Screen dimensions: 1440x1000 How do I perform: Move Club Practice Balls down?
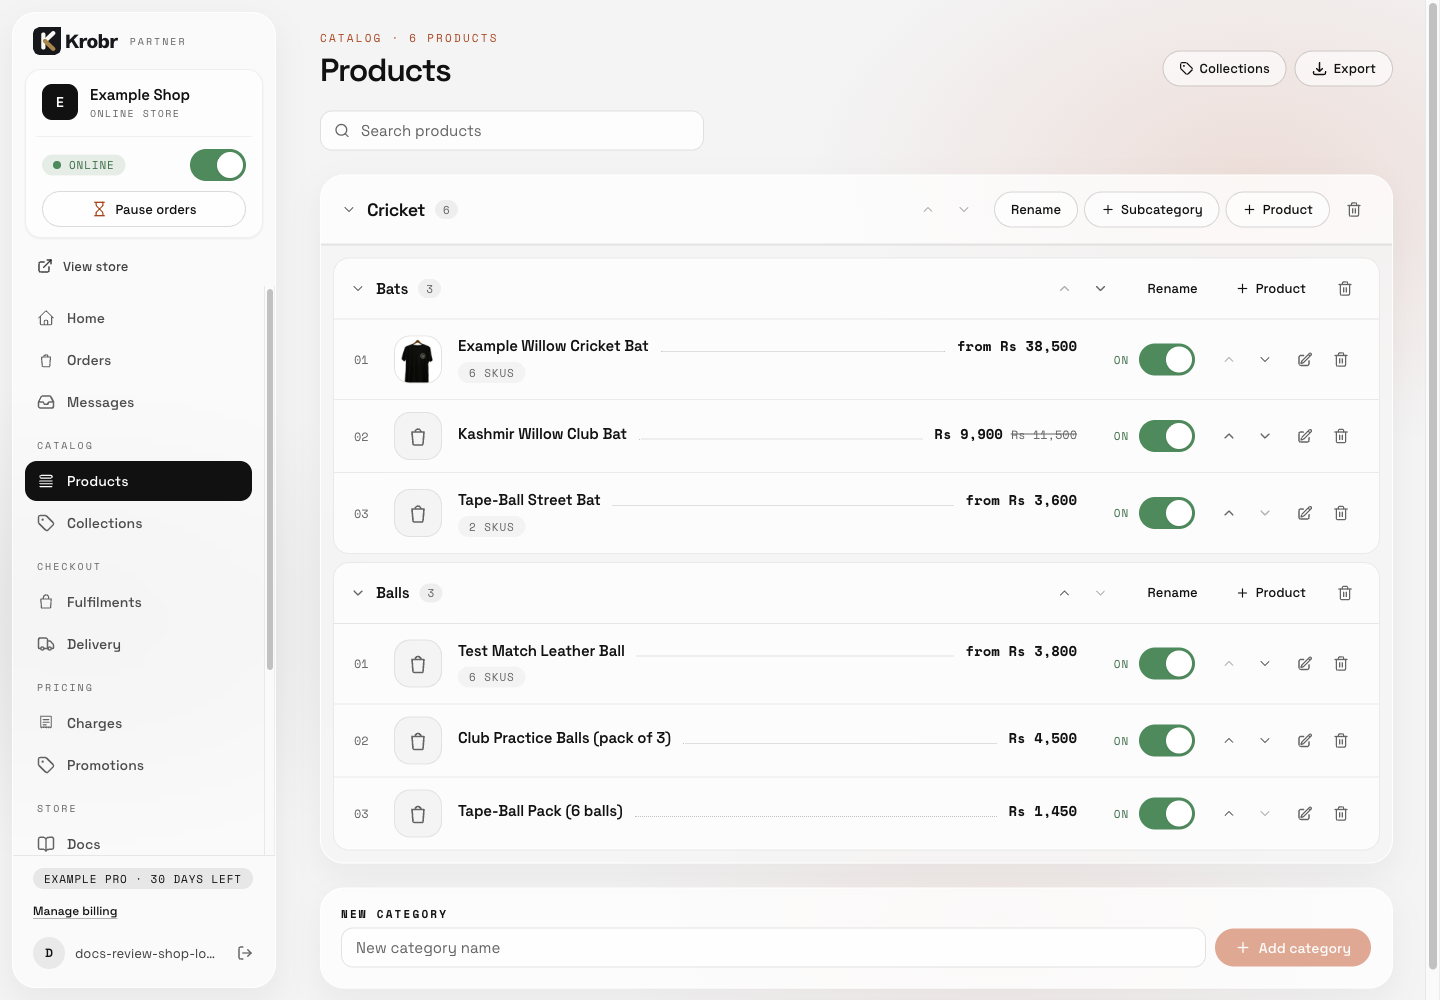(x=1265, y=741)
